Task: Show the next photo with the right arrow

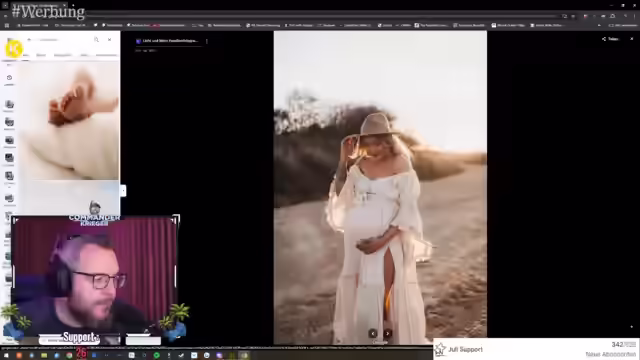Action: [x=387, y=333]
